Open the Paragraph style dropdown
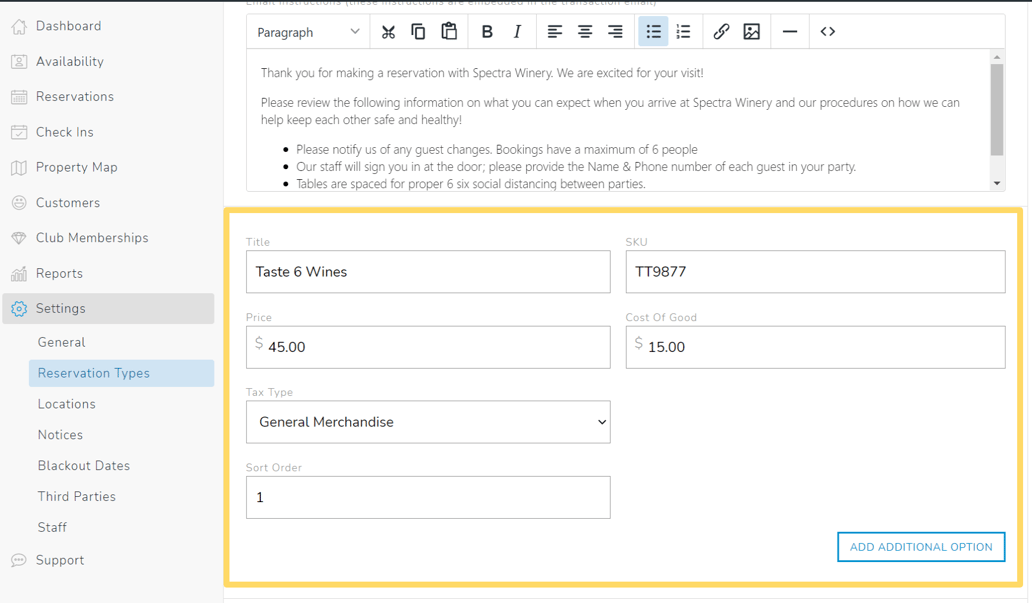The height and width of the screenshot is (603, 1032). pyautogui.click(x=307, y=31)
